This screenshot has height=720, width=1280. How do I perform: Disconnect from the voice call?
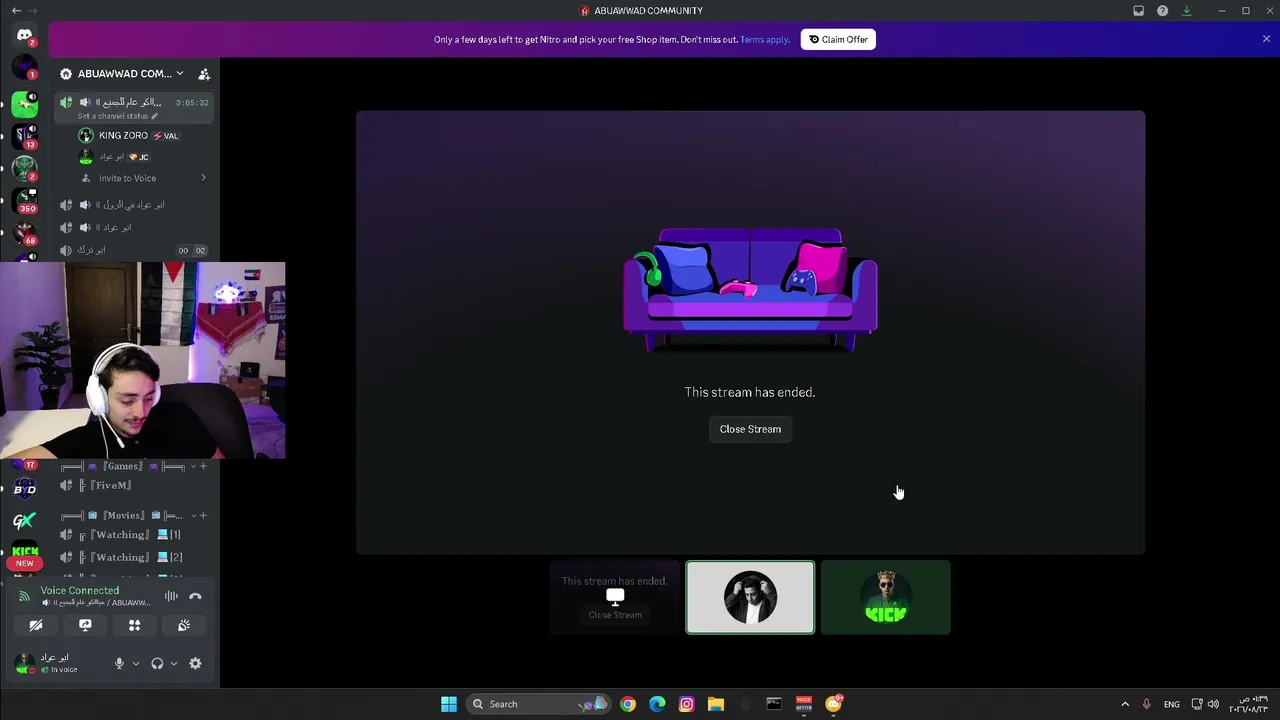click(x=195, y=596)
